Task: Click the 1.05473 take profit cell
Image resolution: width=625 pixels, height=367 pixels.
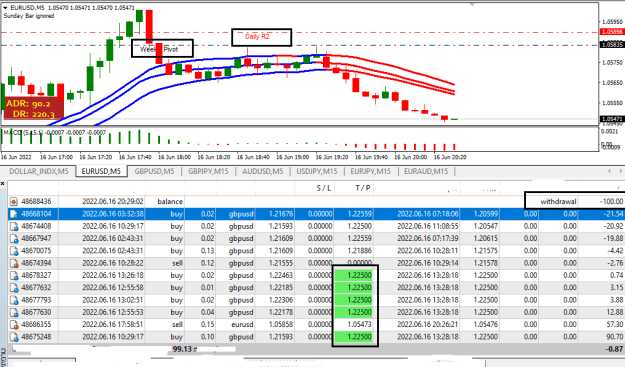Action: [360, 325]
